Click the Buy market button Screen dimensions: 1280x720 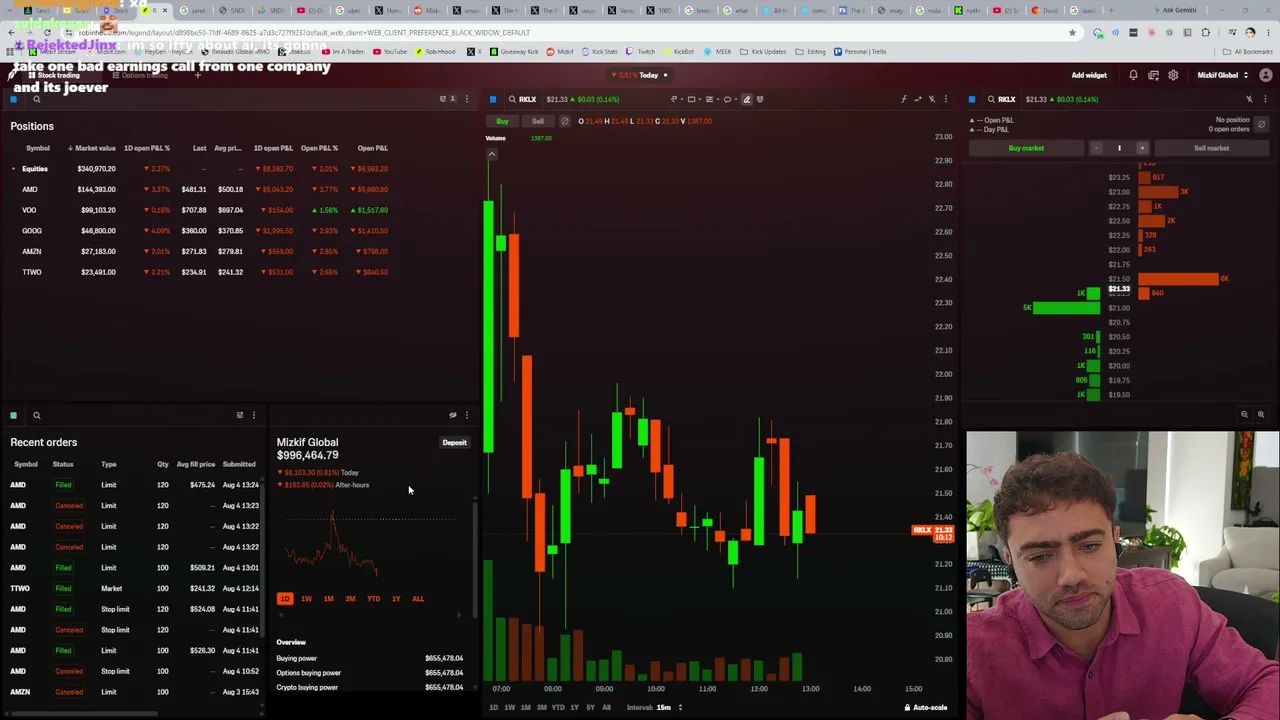coord(1026,148)
